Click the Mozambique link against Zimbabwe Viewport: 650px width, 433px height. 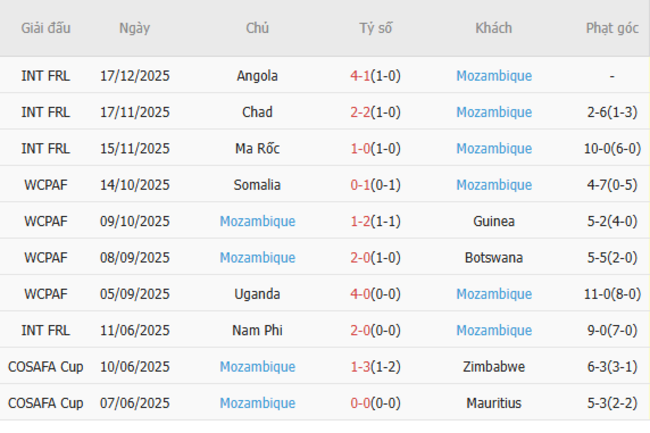(257, 367)
